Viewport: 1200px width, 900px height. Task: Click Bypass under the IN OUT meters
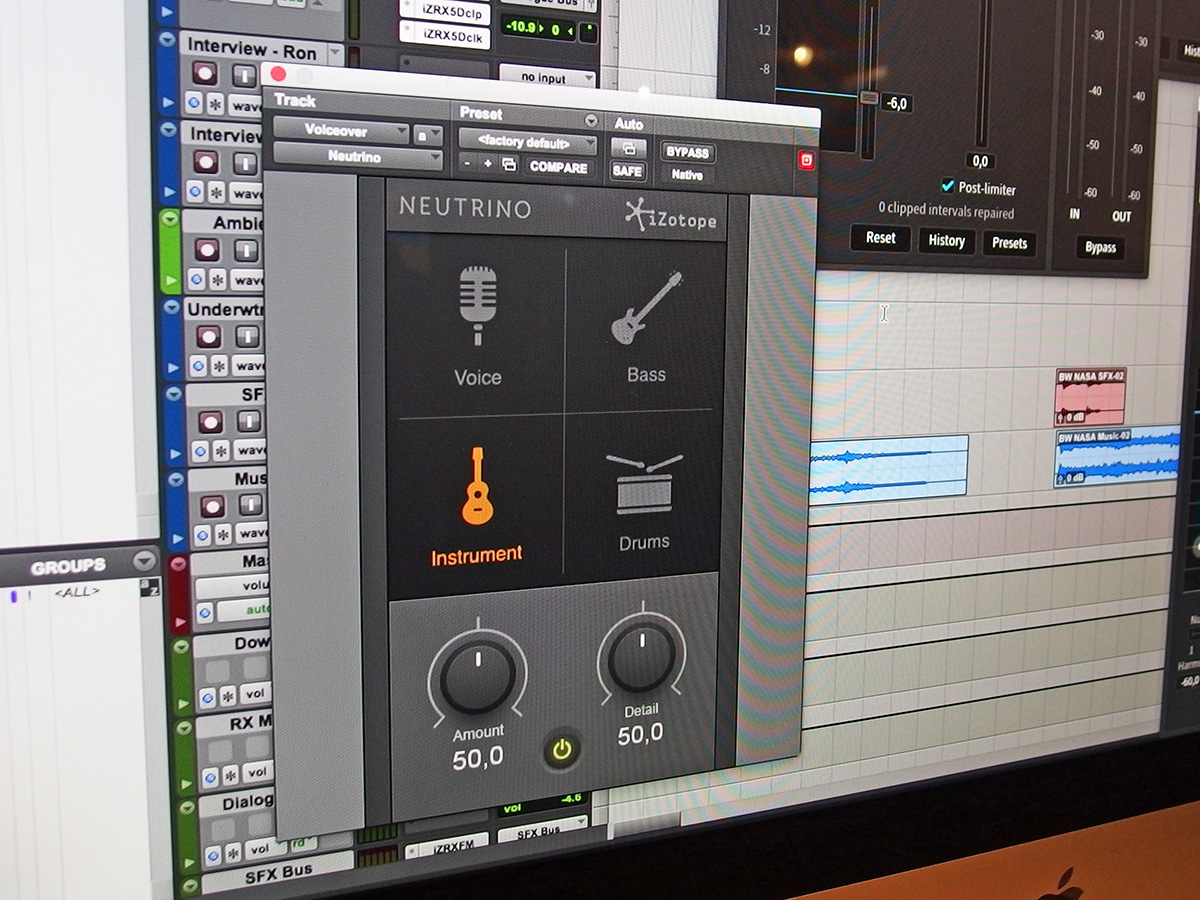tap(1100, 247)
